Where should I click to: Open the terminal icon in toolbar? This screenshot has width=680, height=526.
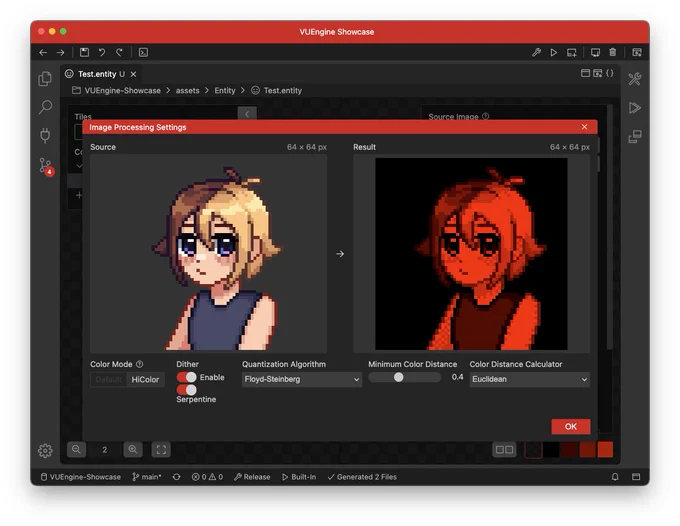(143, 52)
